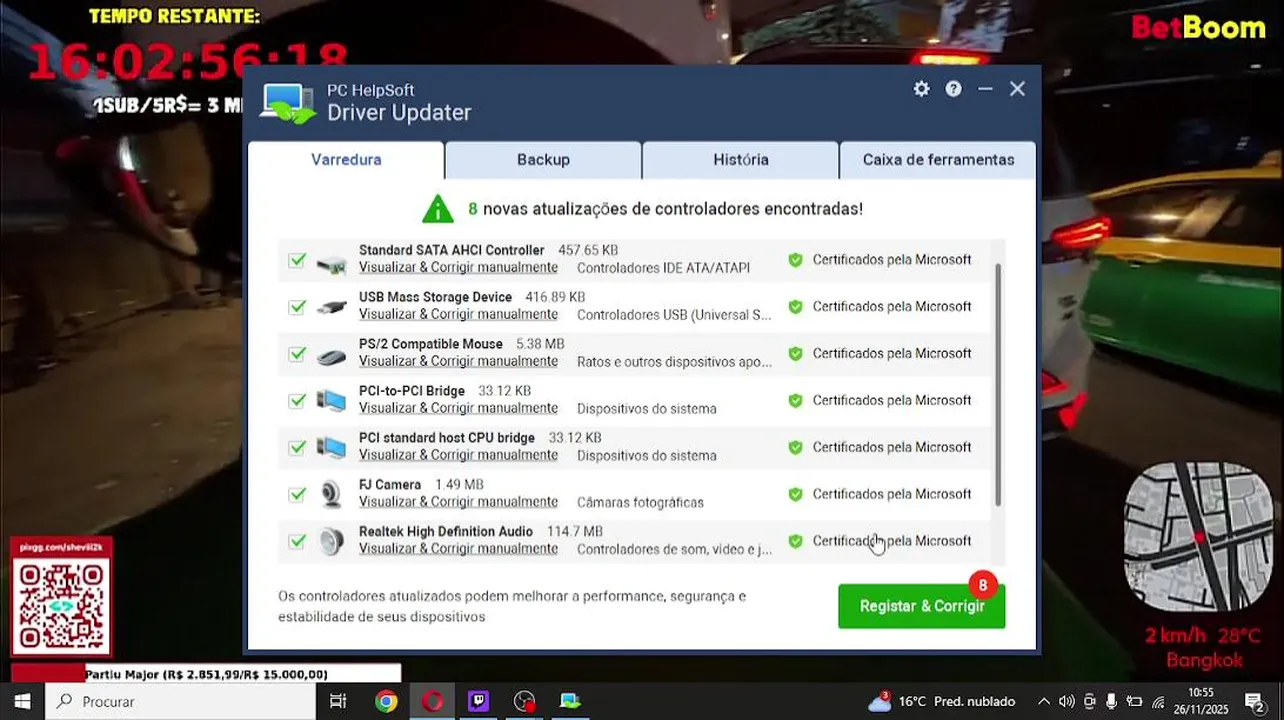
Task: Select the text "114.7 MB"
Action: tap(575, 531)
